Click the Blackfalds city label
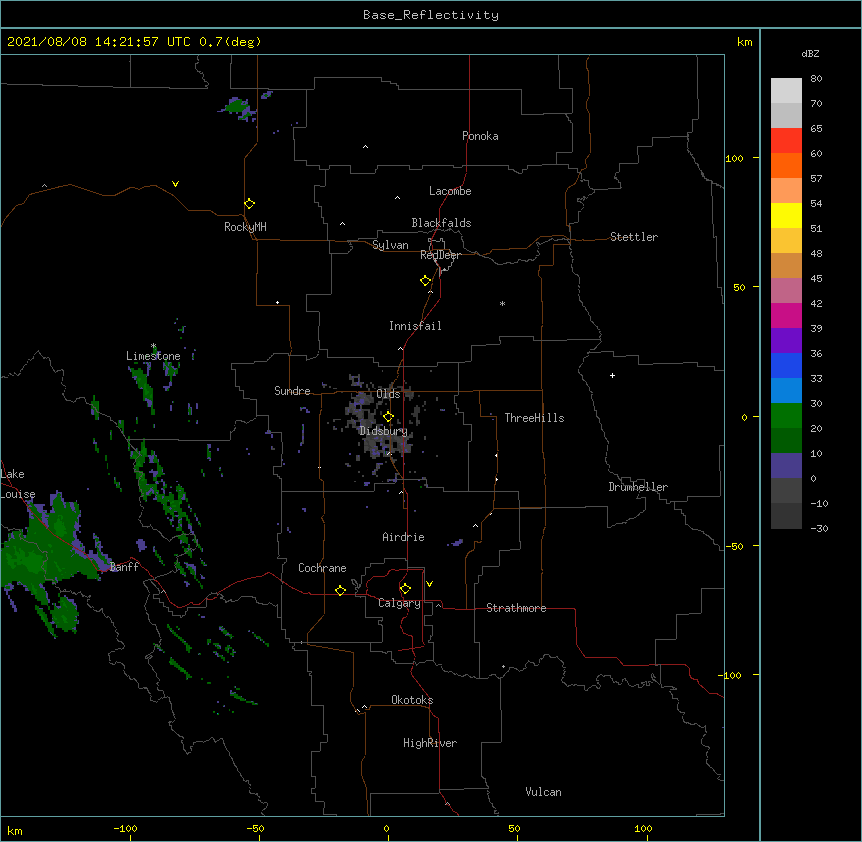Image resolution: width=862 pixels, height=842 pixels. point(441,223)
